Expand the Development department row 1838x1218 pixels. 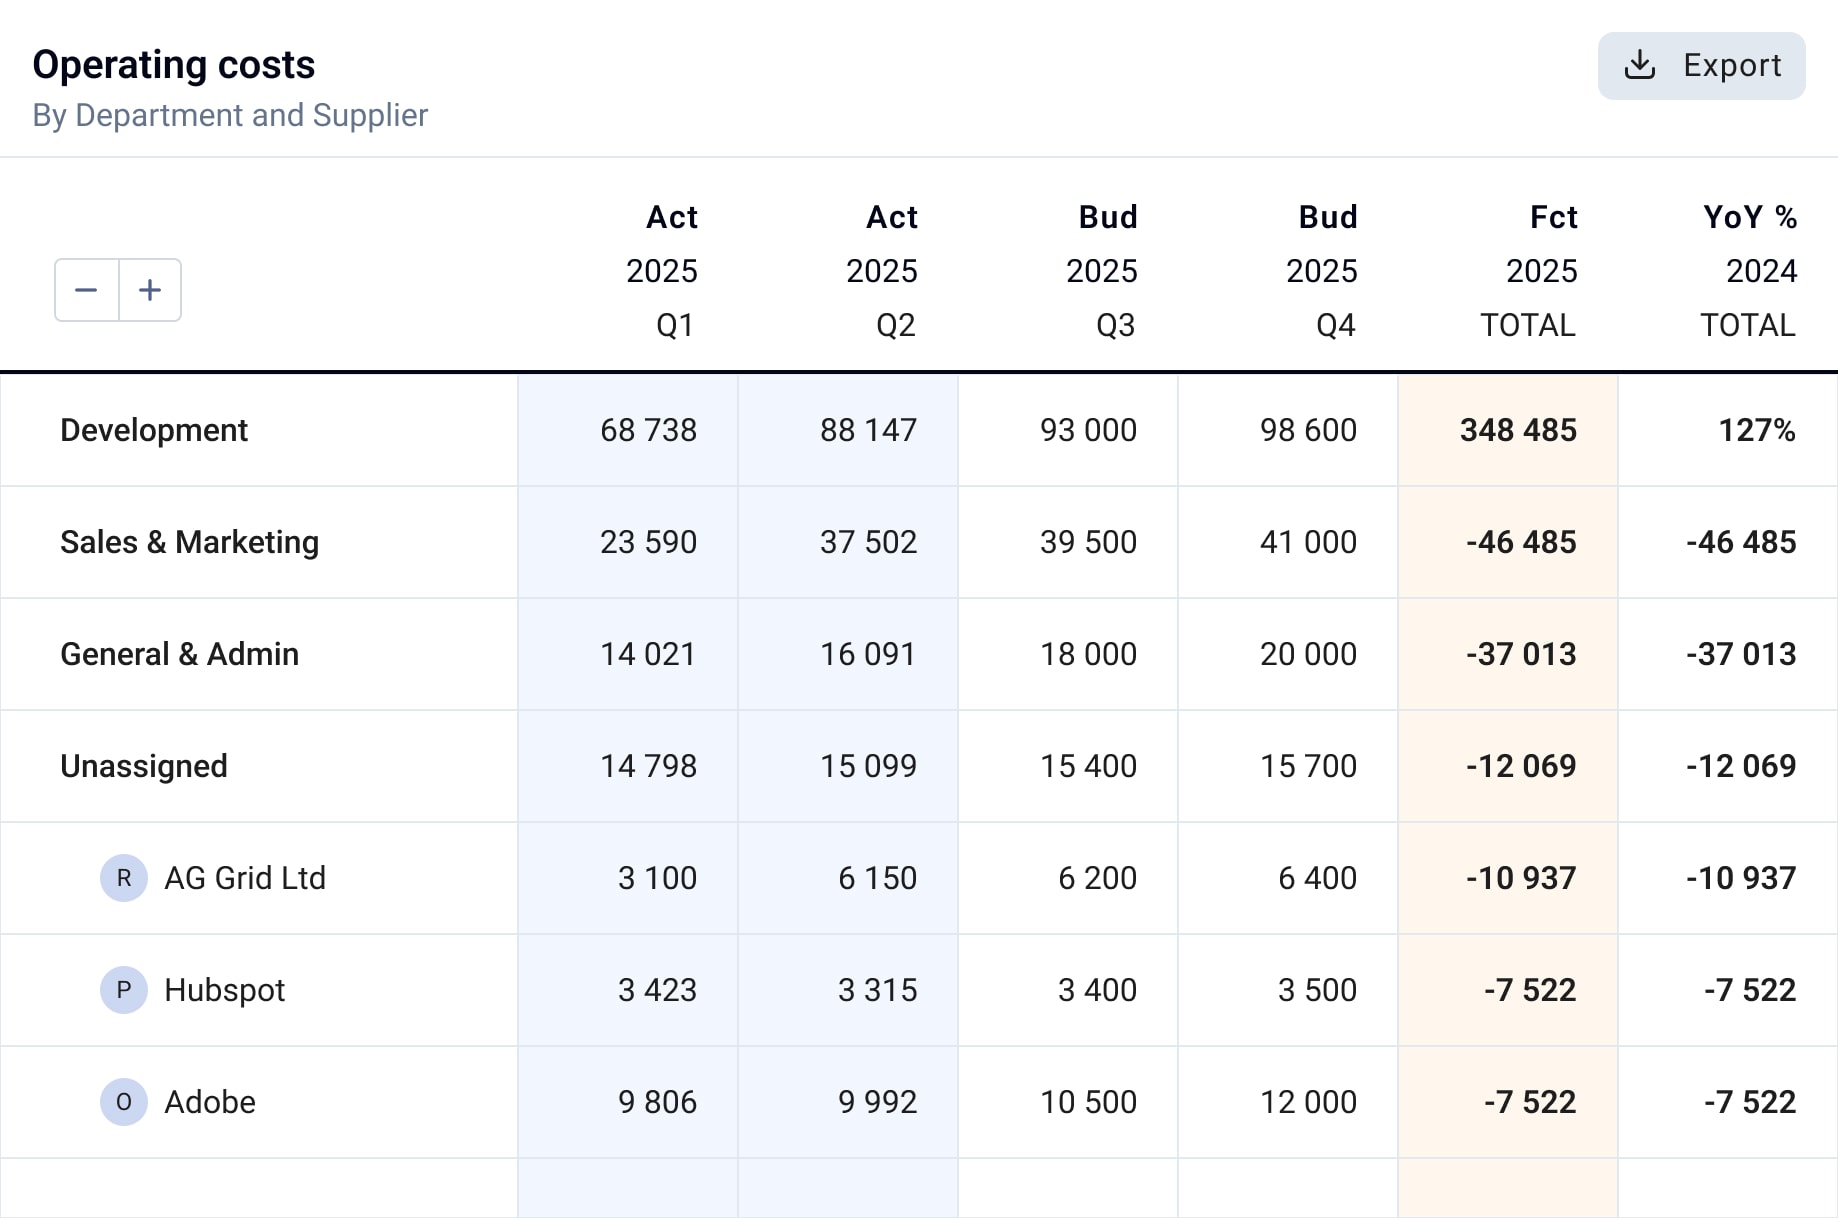click(x=154, y=430)
